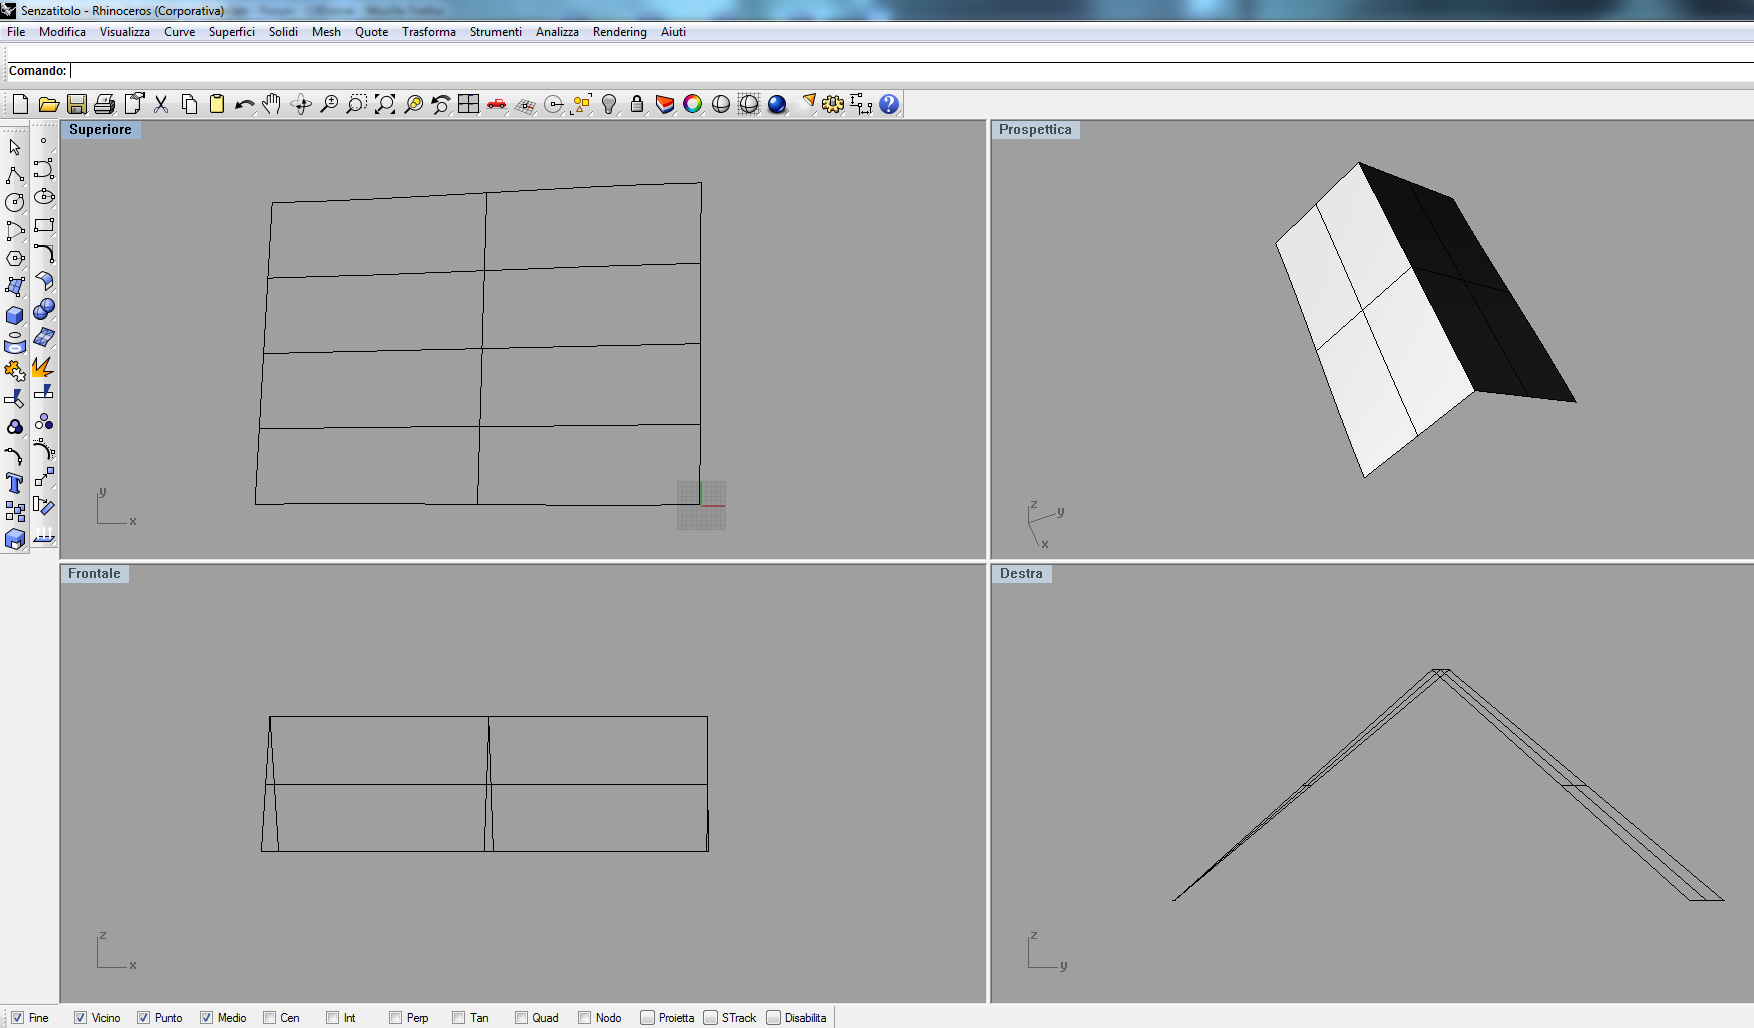The width and height of the screenshot is (1754, 1028).
Task: Toggle the Disabilita osnap checkbox
Action: coord(773,1018)
